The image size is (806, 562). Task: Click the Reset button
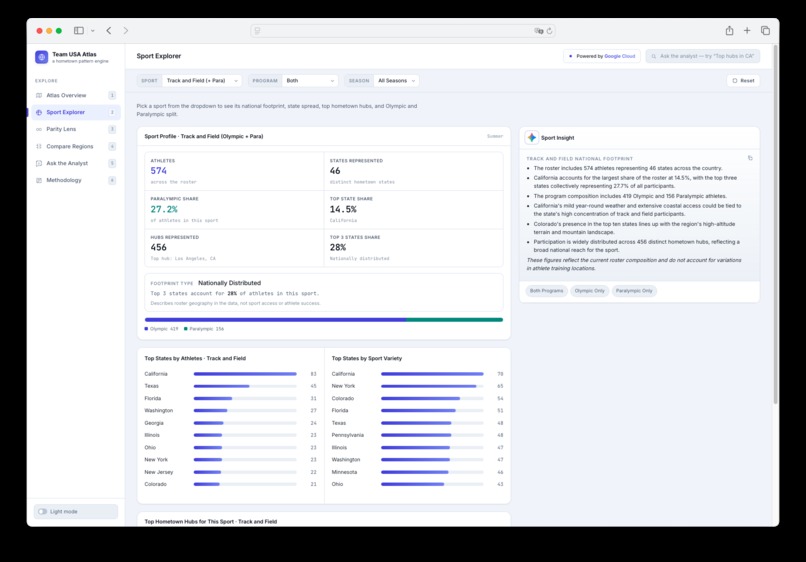[x=743, y=81]
